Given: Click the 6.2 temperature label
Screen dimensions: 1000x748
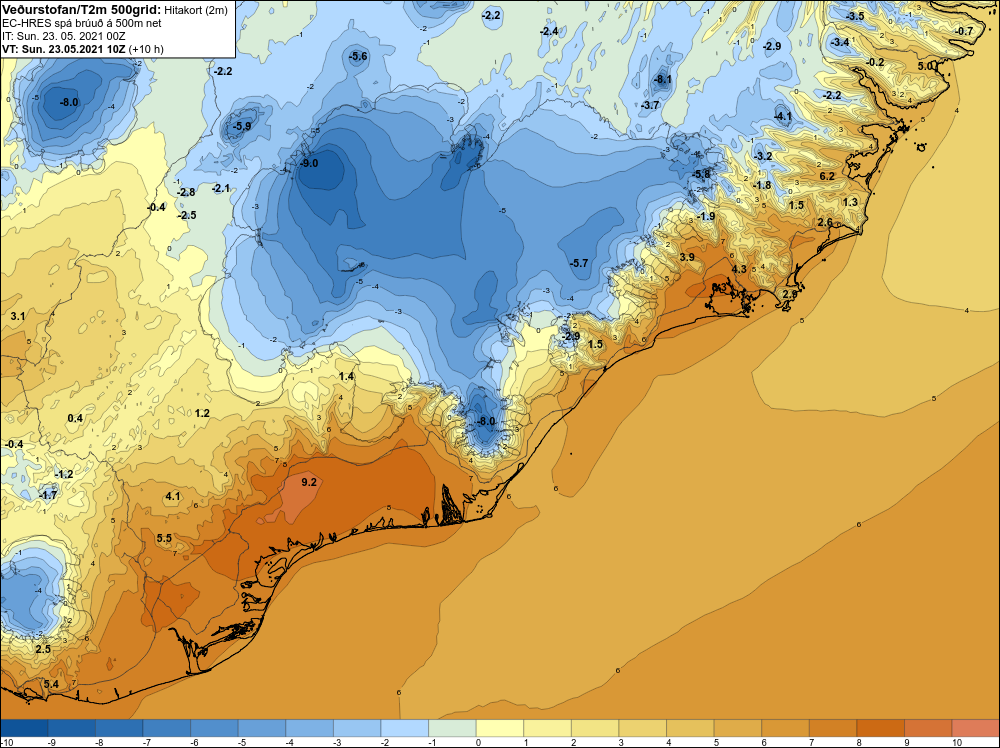Looking at the screenshot, I should pos(827,176).
